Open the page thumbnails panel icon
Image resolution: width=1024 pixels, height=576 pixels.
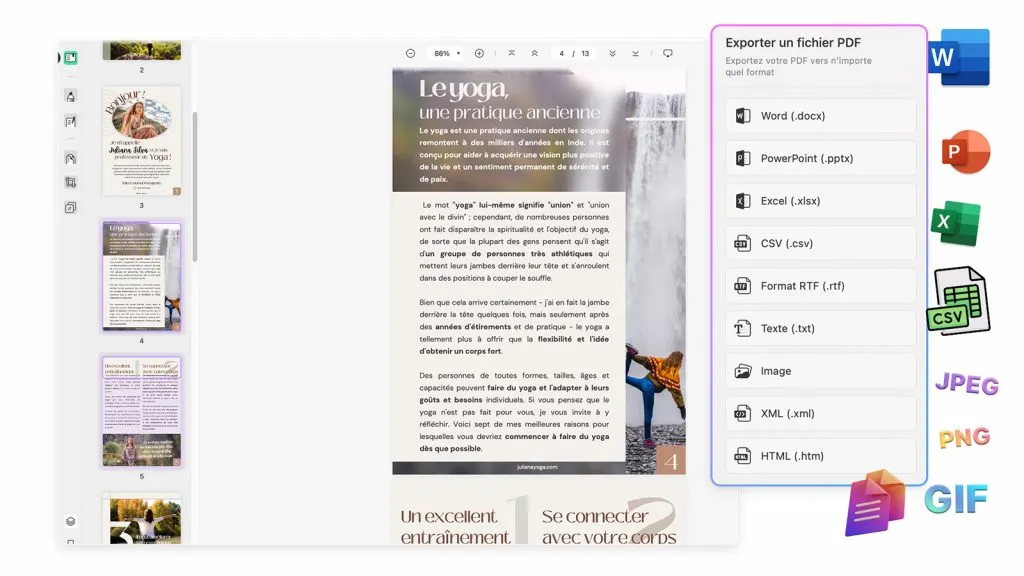(x=69, y=57)
